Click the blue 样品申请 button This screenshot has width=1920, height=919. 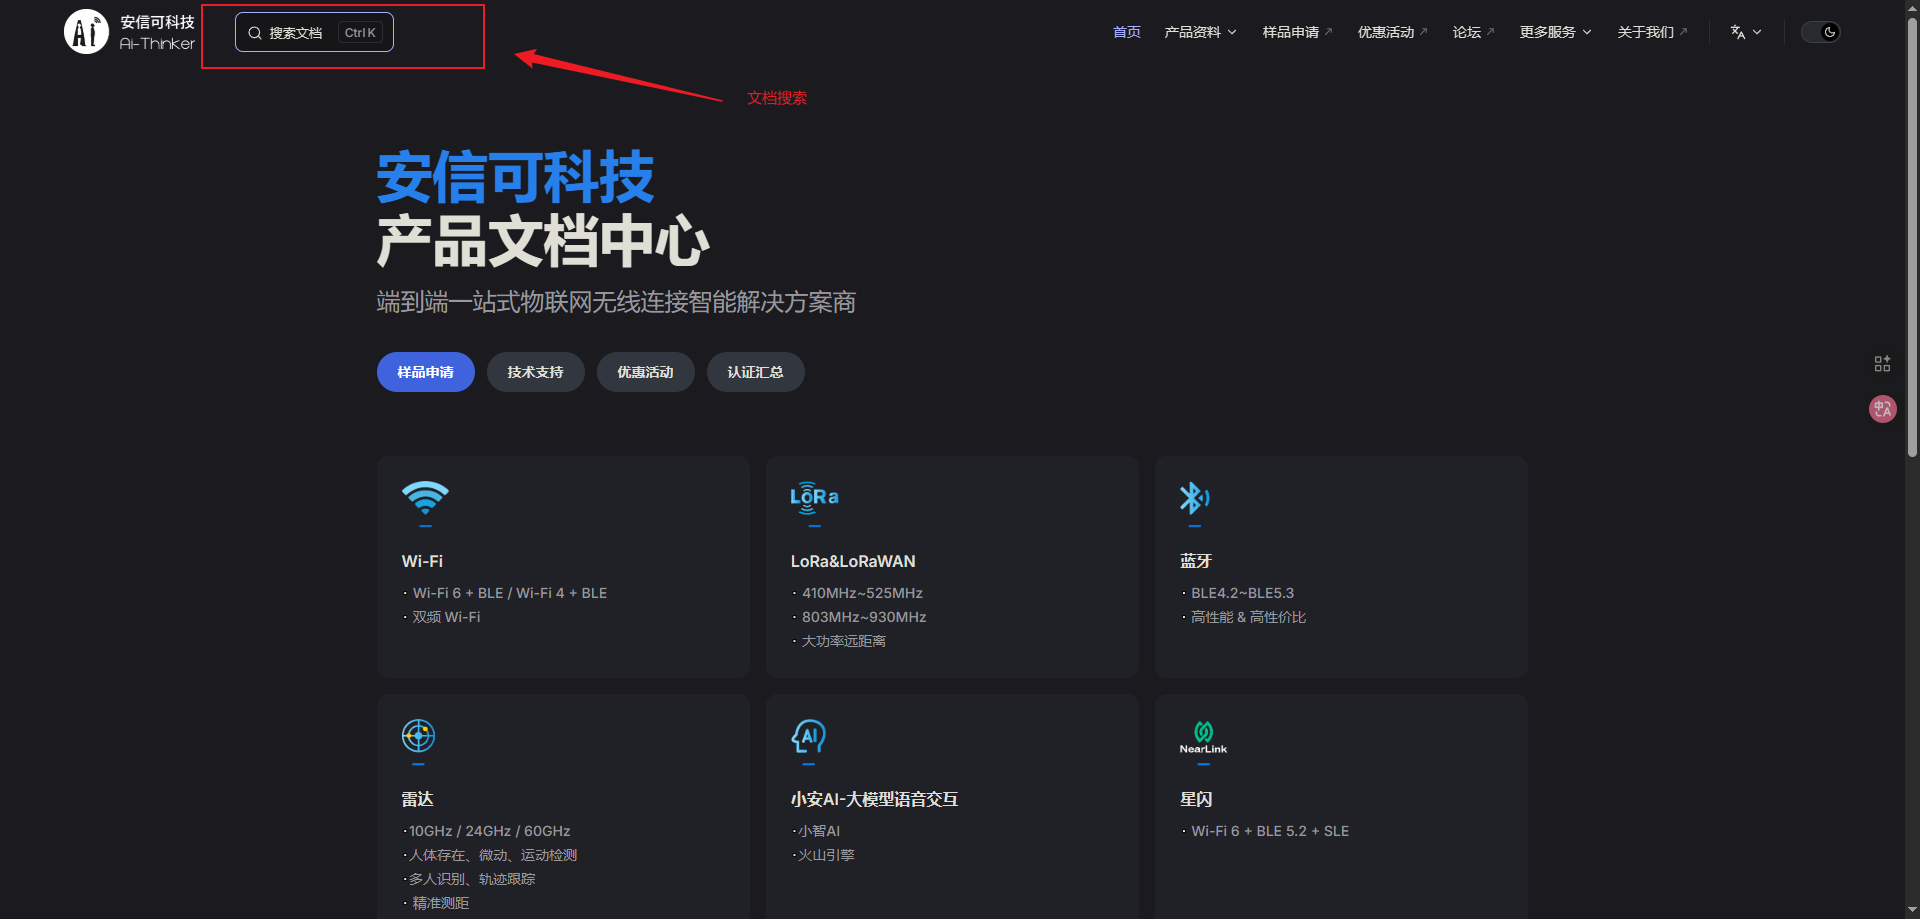(425, 372)
